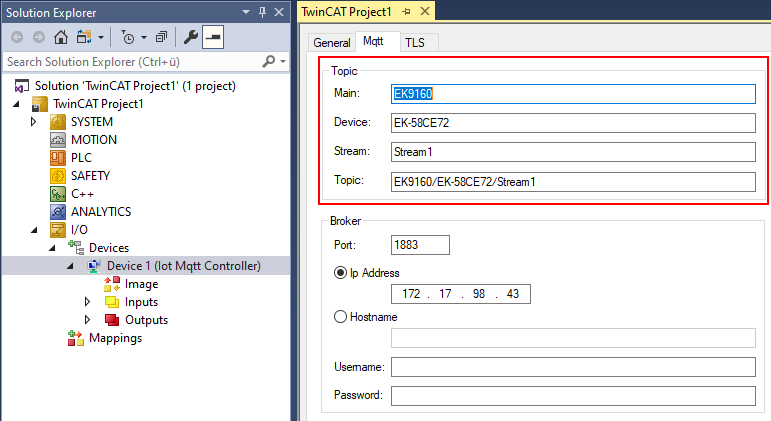Click the IP address field 172.17.98.43
Viewport: 771px width, 421px height.
click(x=461, y=294)
